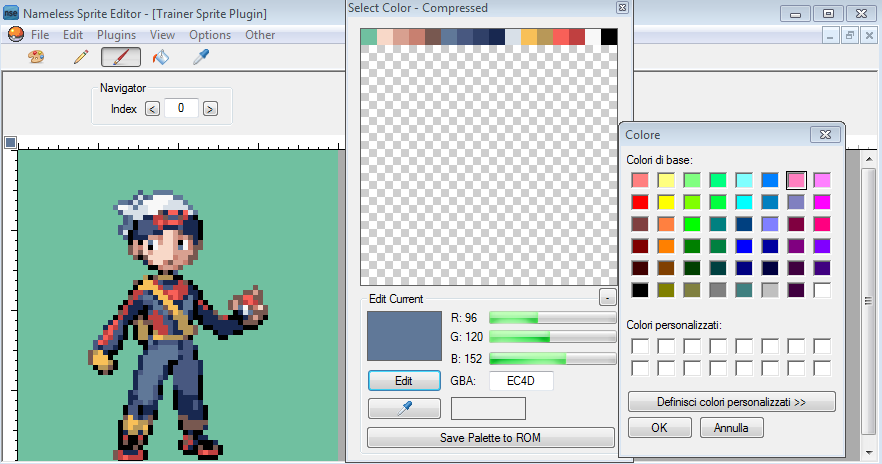Image resolution: width=882 pixels, height=464 pixels.
Task: Open the palette editor icon
Action: [x=36, y=57]
